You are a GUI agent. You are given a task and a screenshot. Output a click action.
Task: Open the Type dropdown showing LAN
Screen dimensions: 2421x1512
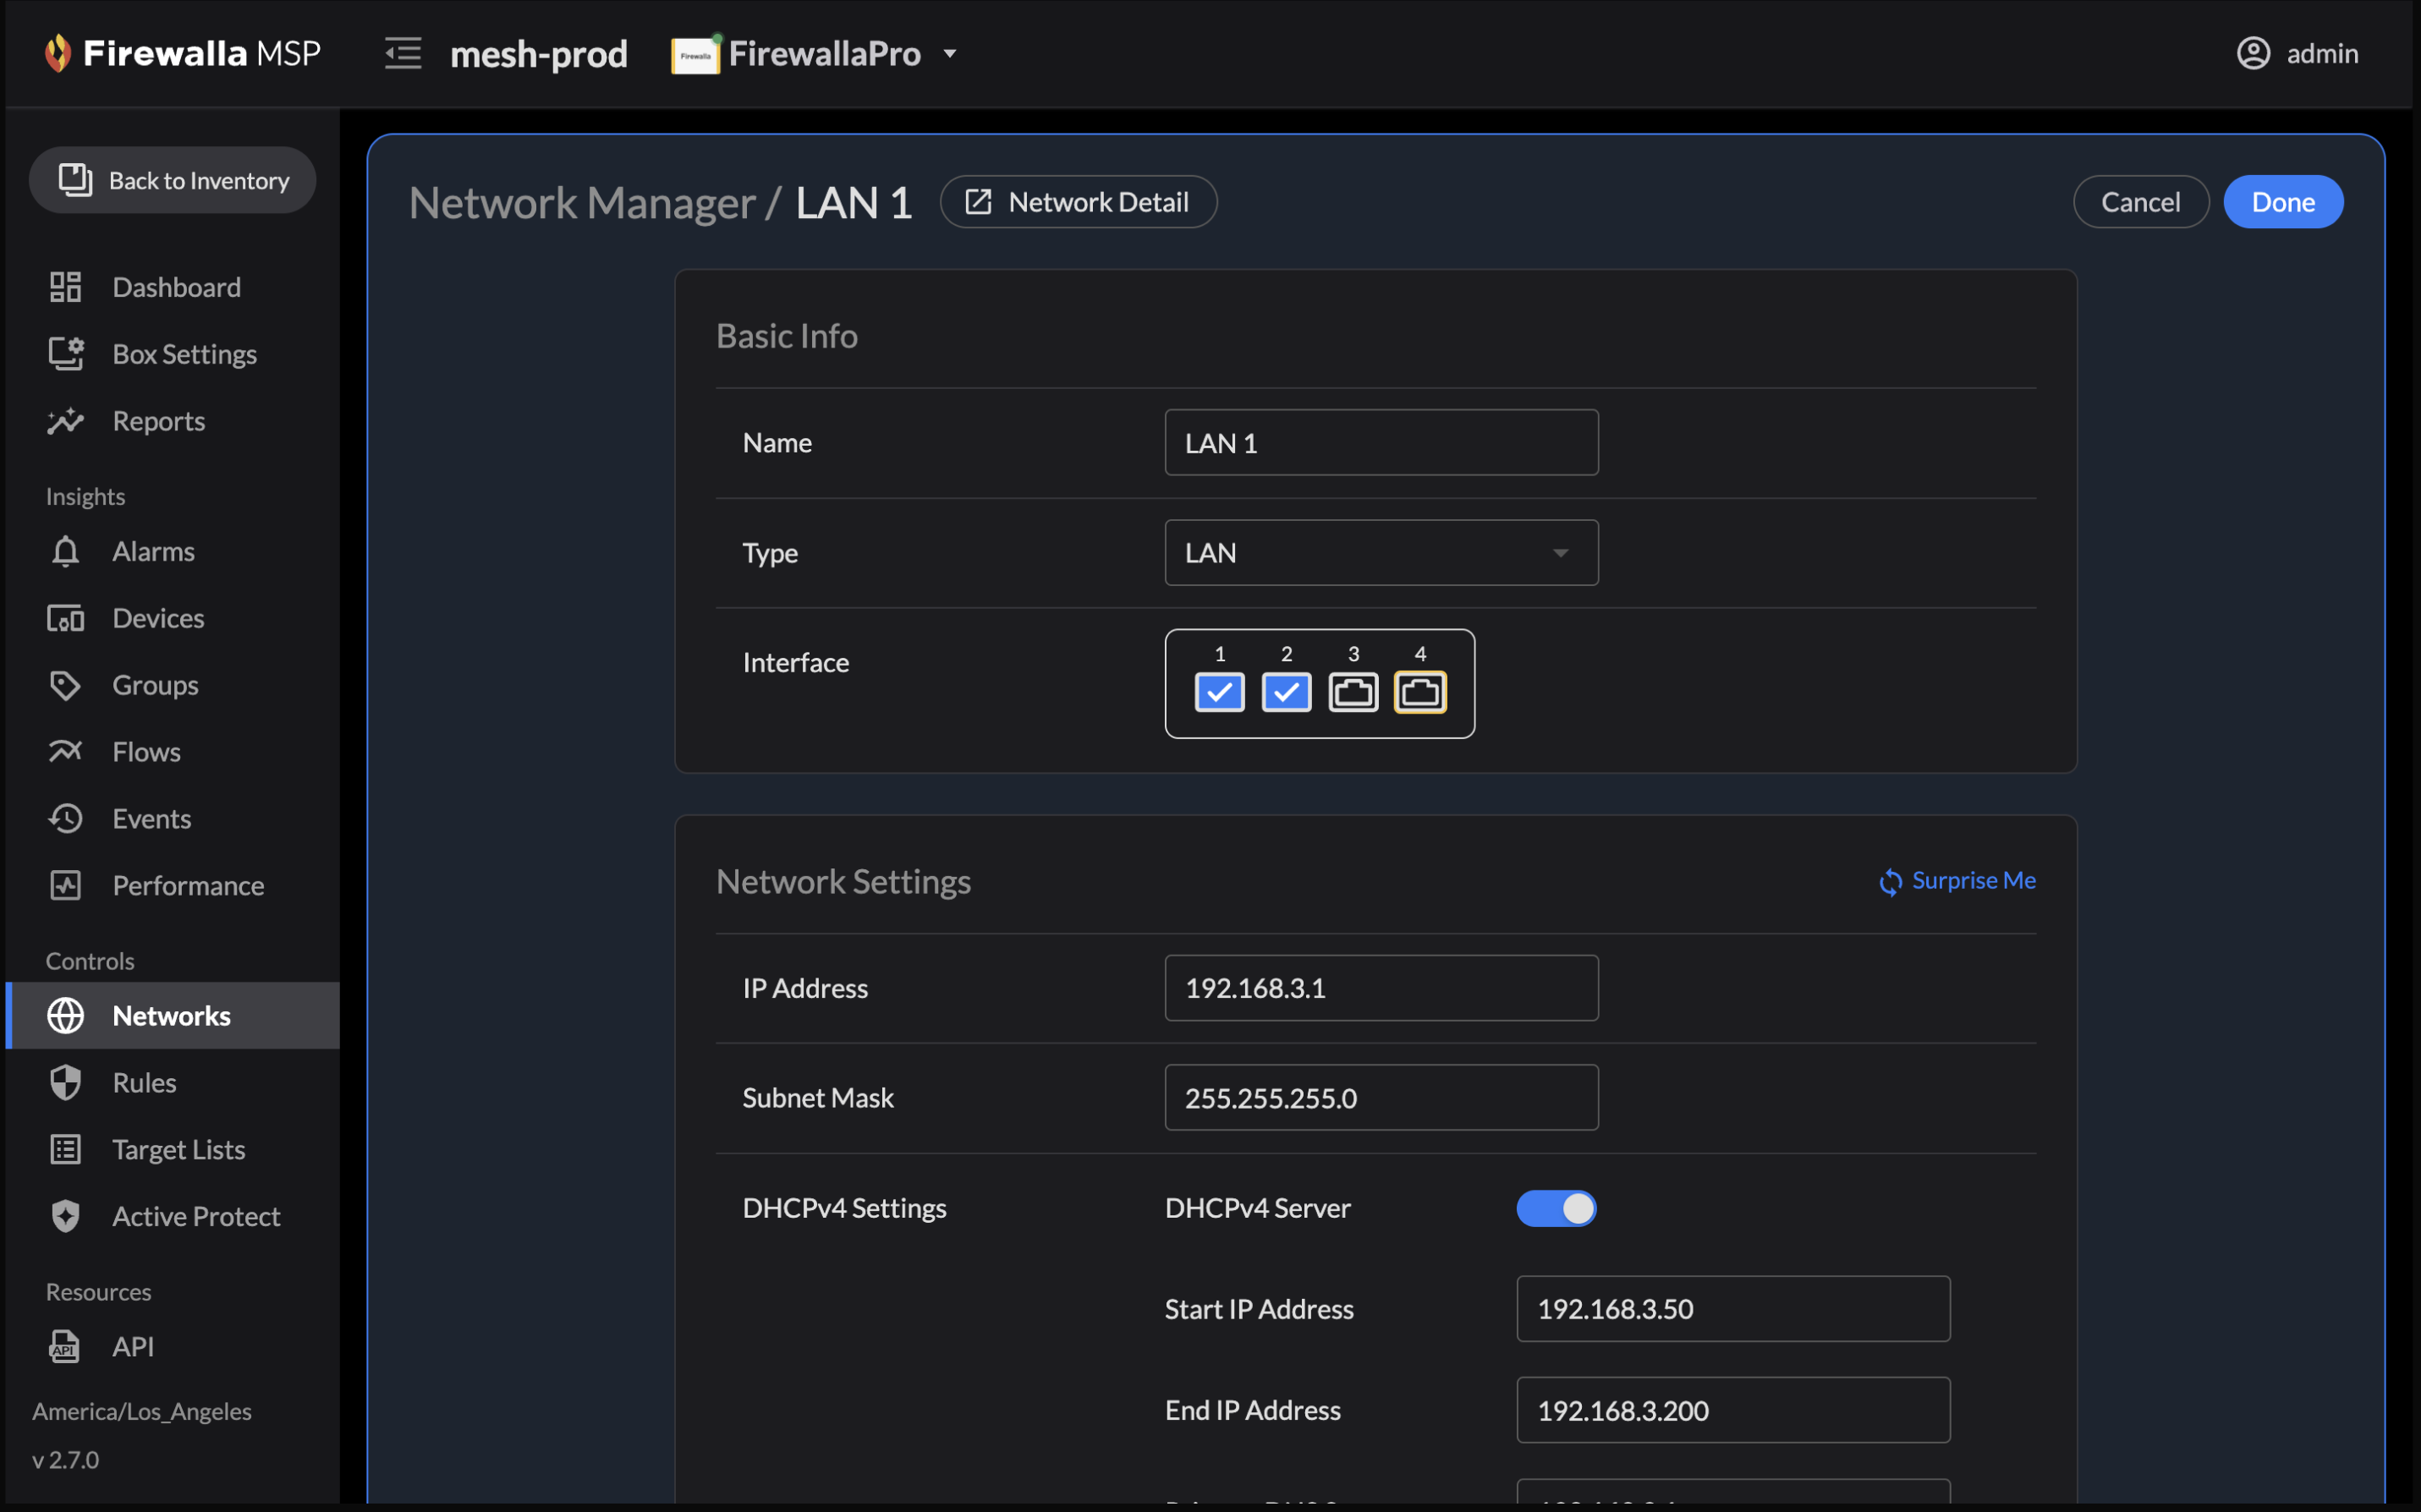pyautogui.click(x=1381, y=552)
